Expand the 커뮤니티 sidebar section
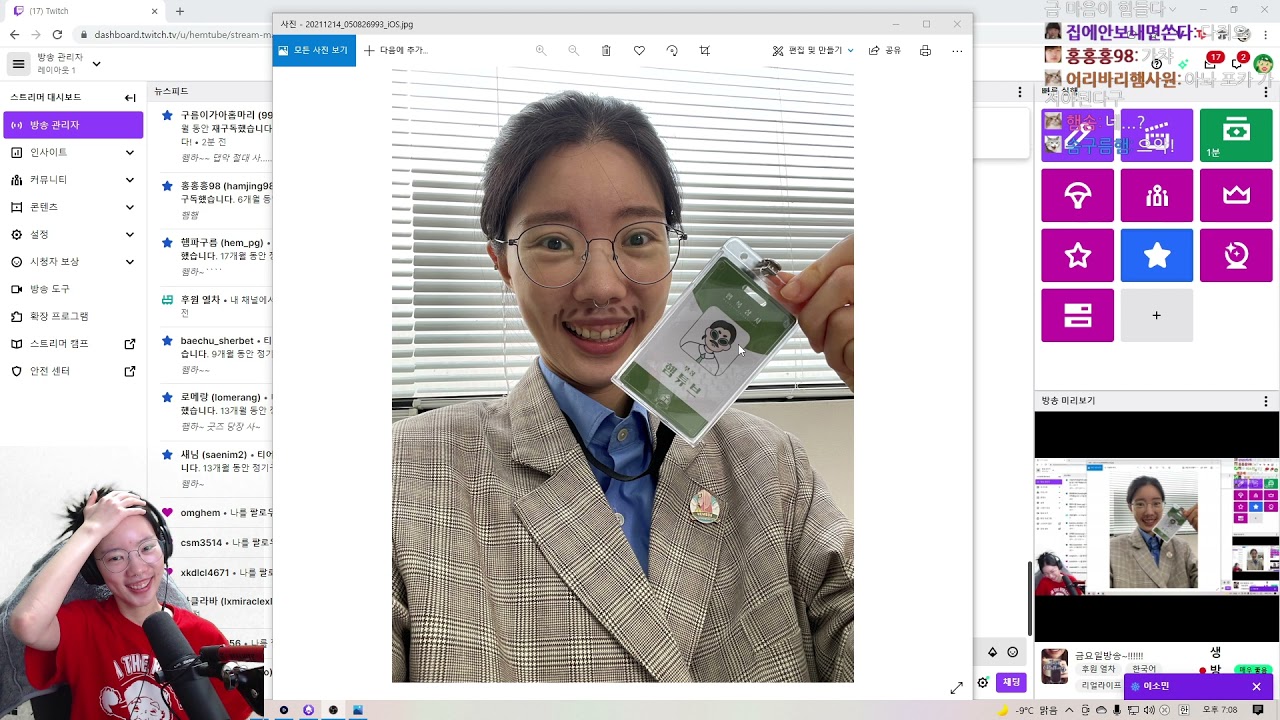The width and height of the screenshot is (1280, 720). (130, 179)
